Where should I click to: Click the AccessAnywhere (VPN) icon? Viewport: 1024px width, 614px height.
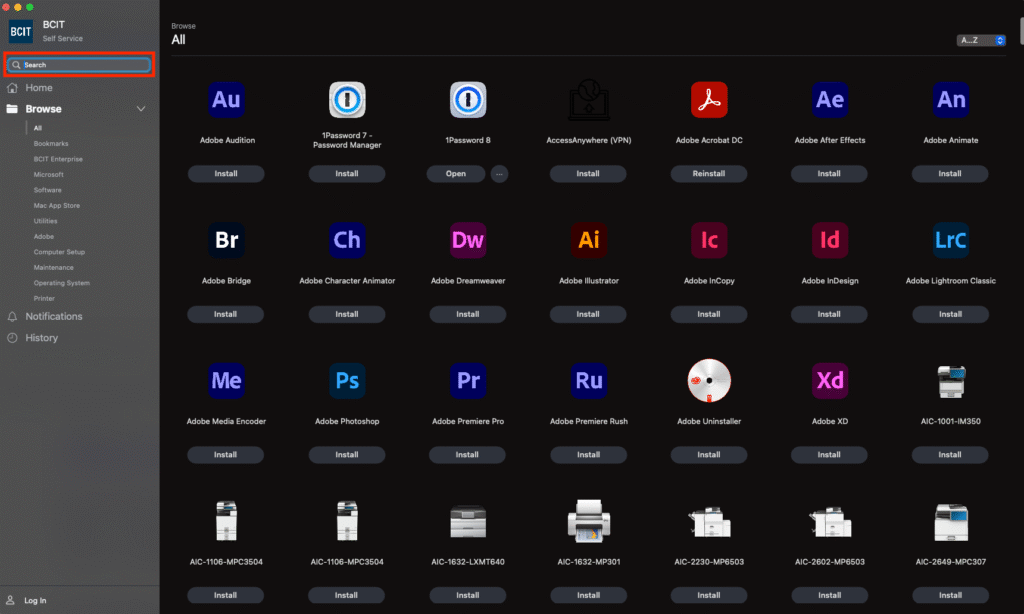[588, 100]
